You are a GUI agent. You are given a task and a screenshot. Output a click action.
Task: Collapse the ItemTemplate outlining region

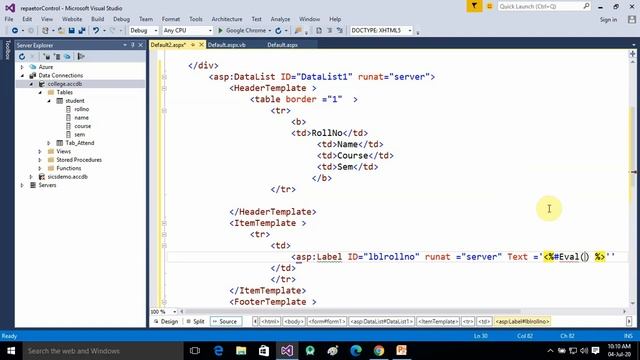click(164, 223)
